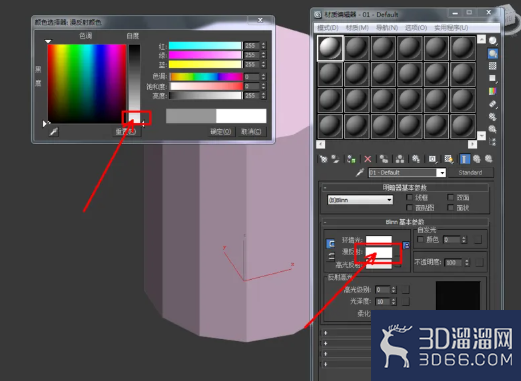Open the 模式(D) menu
The height and width of the screenshot is (381, 521).
click(328, 28)
